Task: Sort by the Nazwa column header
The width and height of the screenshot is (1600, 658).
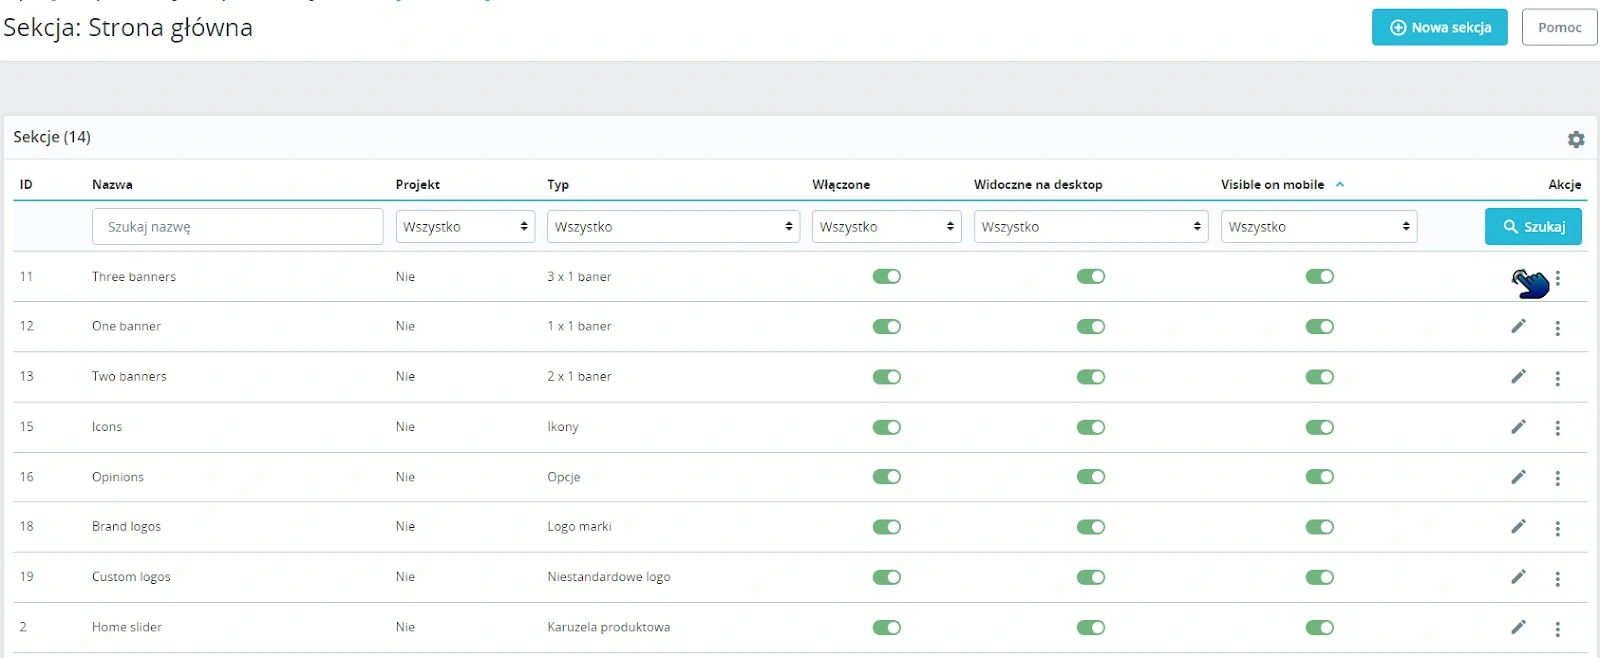Action: point(112,185)
